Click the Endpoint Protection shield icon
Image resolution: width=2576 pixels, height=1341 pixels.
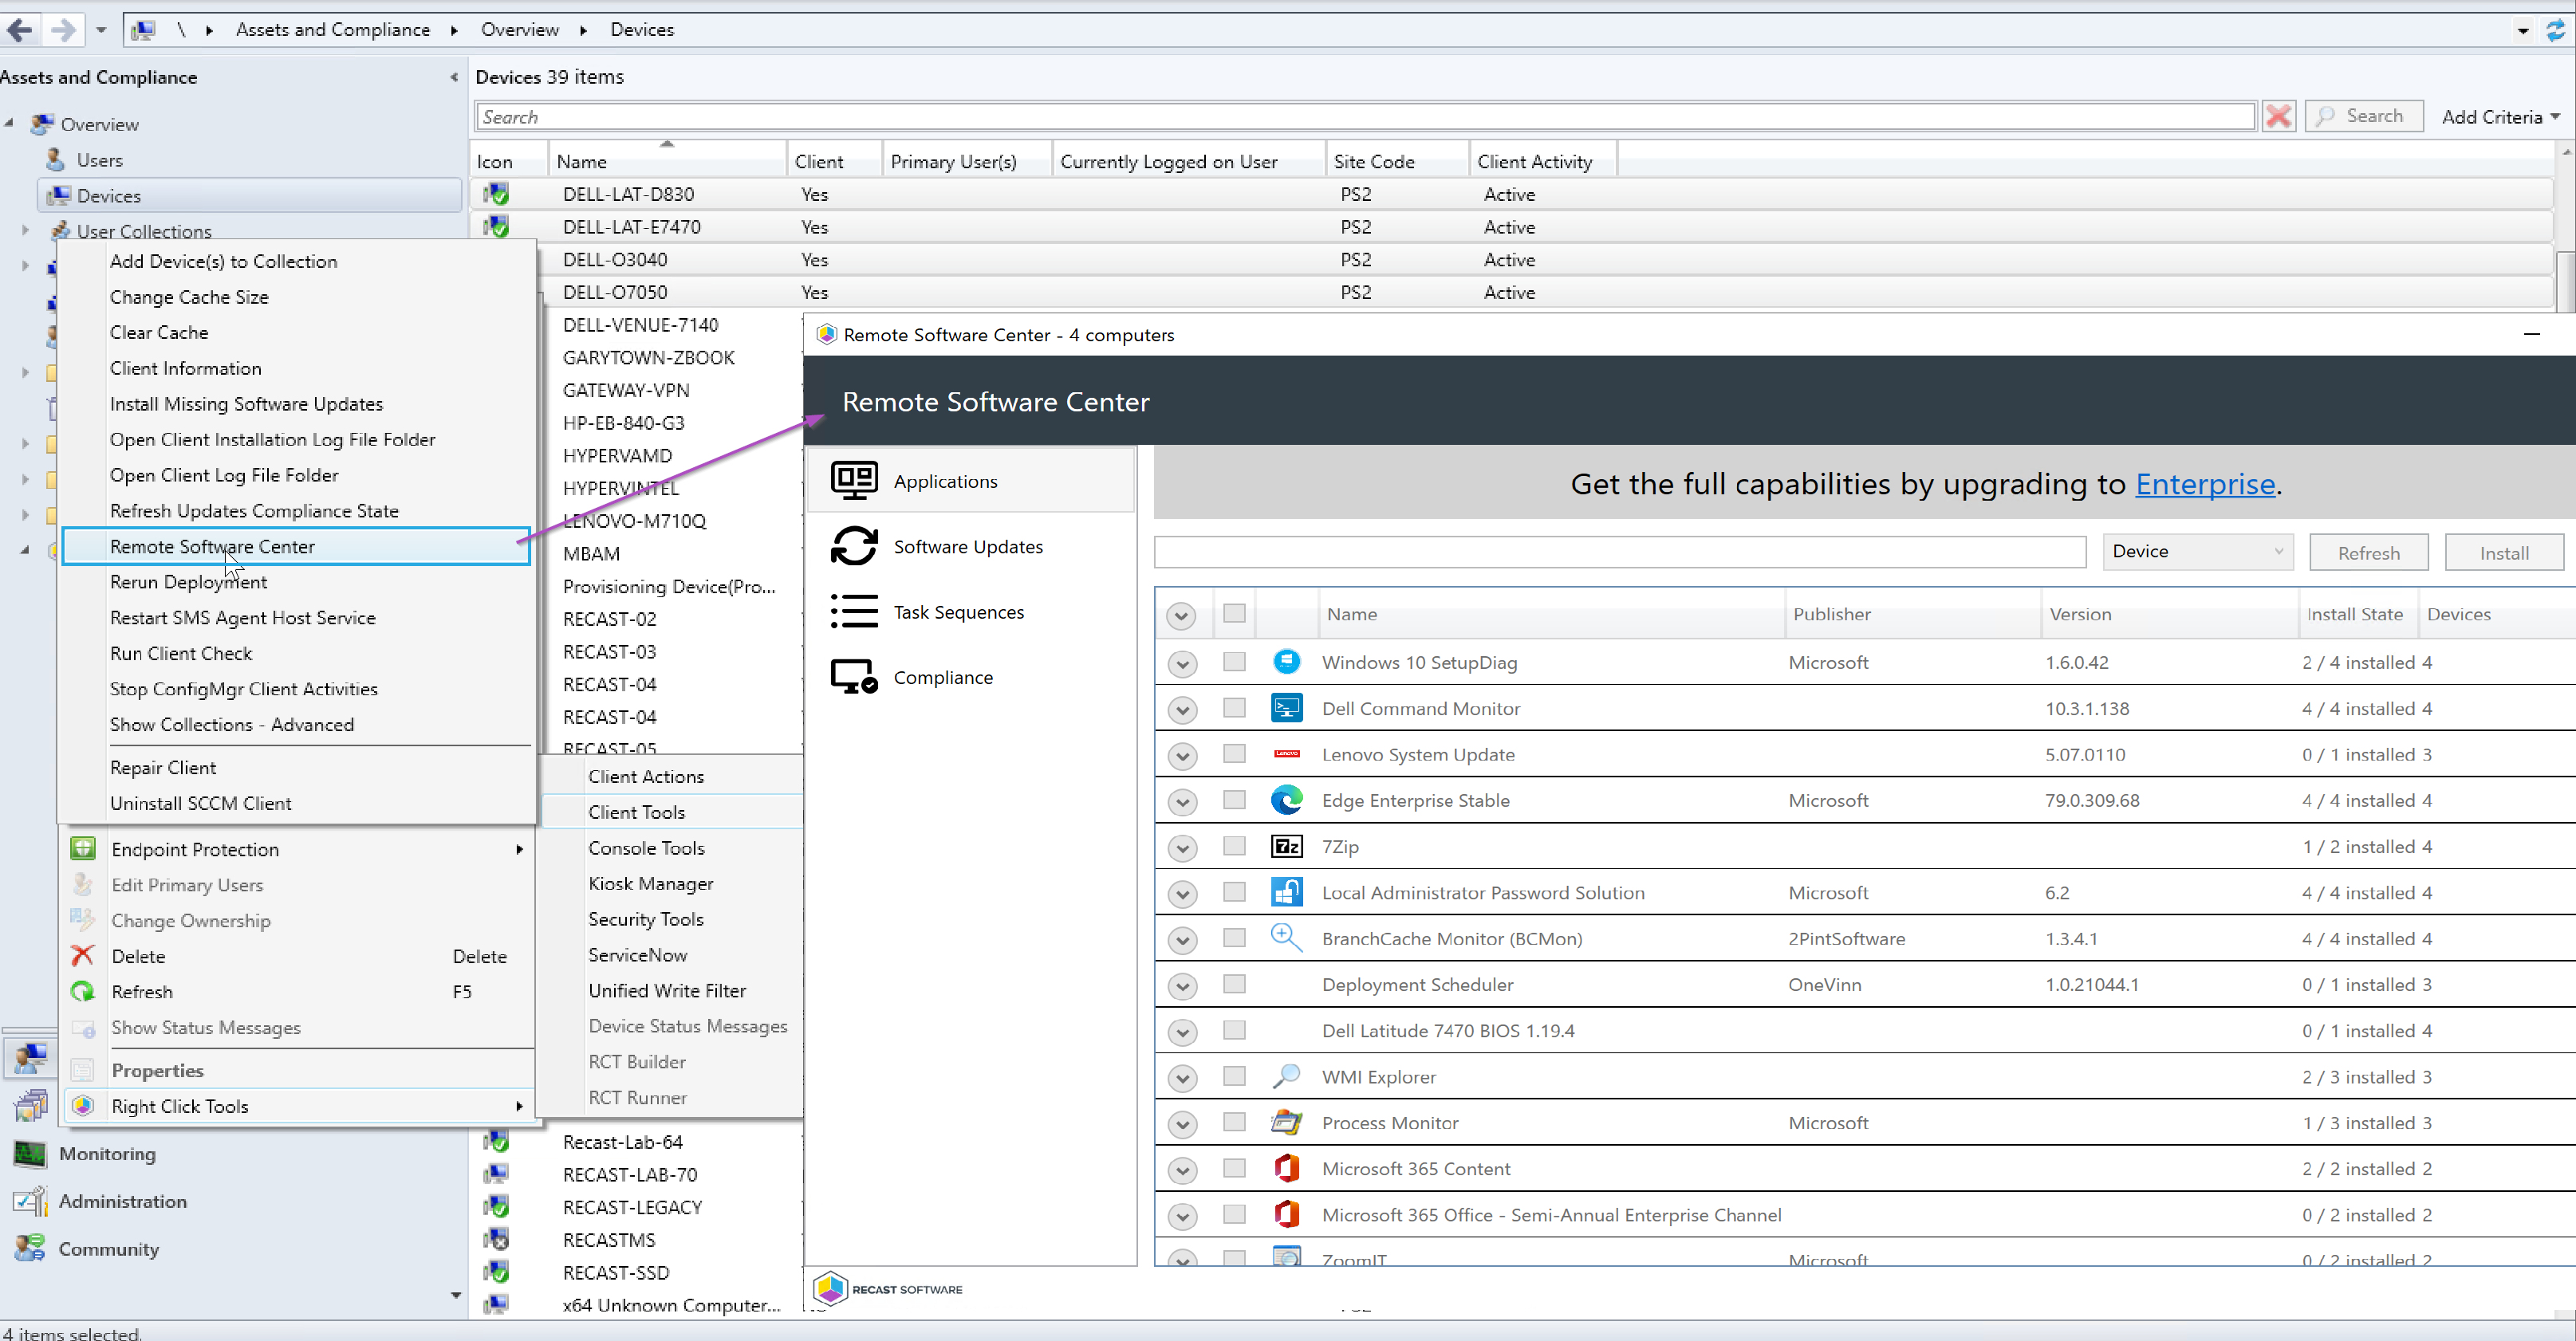point(83,849)
